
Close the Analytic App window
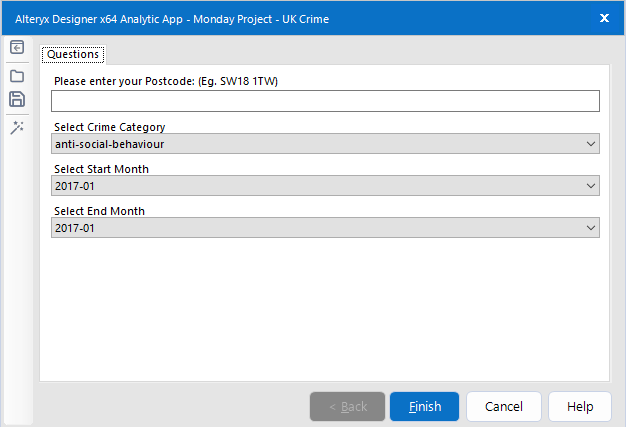coord(604,18)
